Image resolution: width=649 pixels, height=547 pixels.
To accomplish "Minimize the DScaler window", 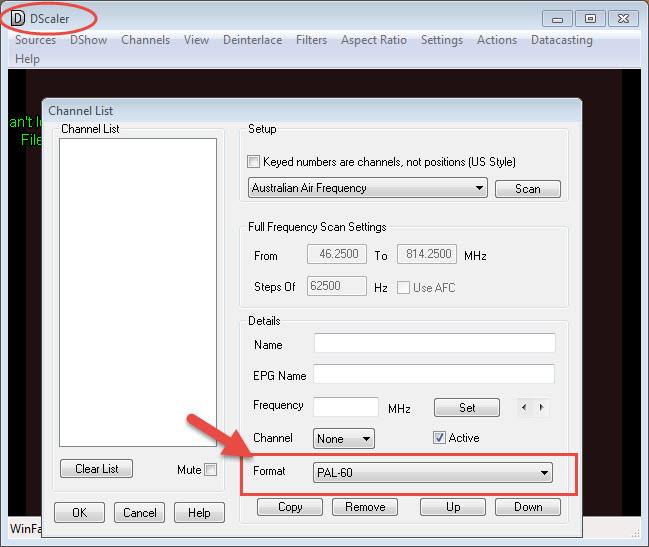I will pos(557,19).
